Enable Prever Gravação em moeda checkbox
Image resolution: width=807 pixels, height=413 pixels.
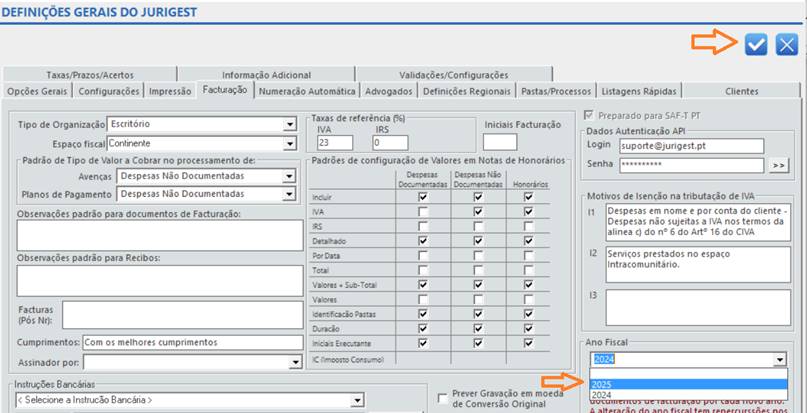tap(443, 398)
